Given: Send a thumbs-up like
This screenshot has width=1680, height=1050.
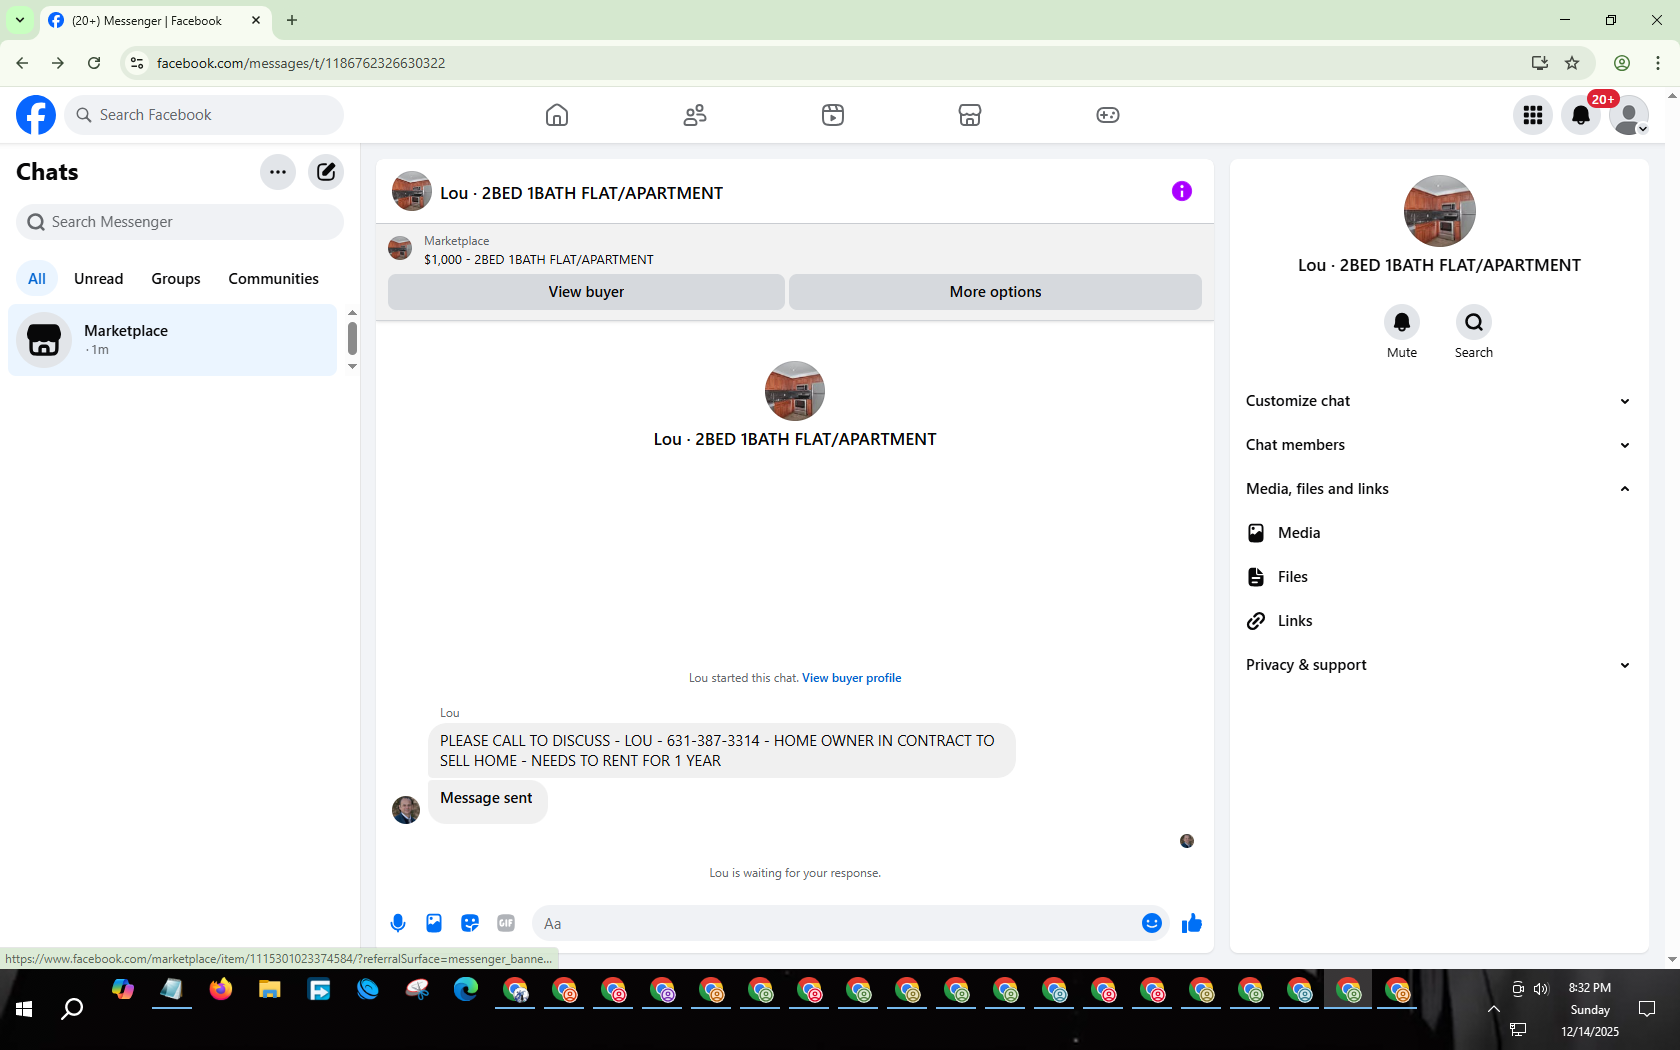Looking at the screenshot, I should pos(1192,923).
